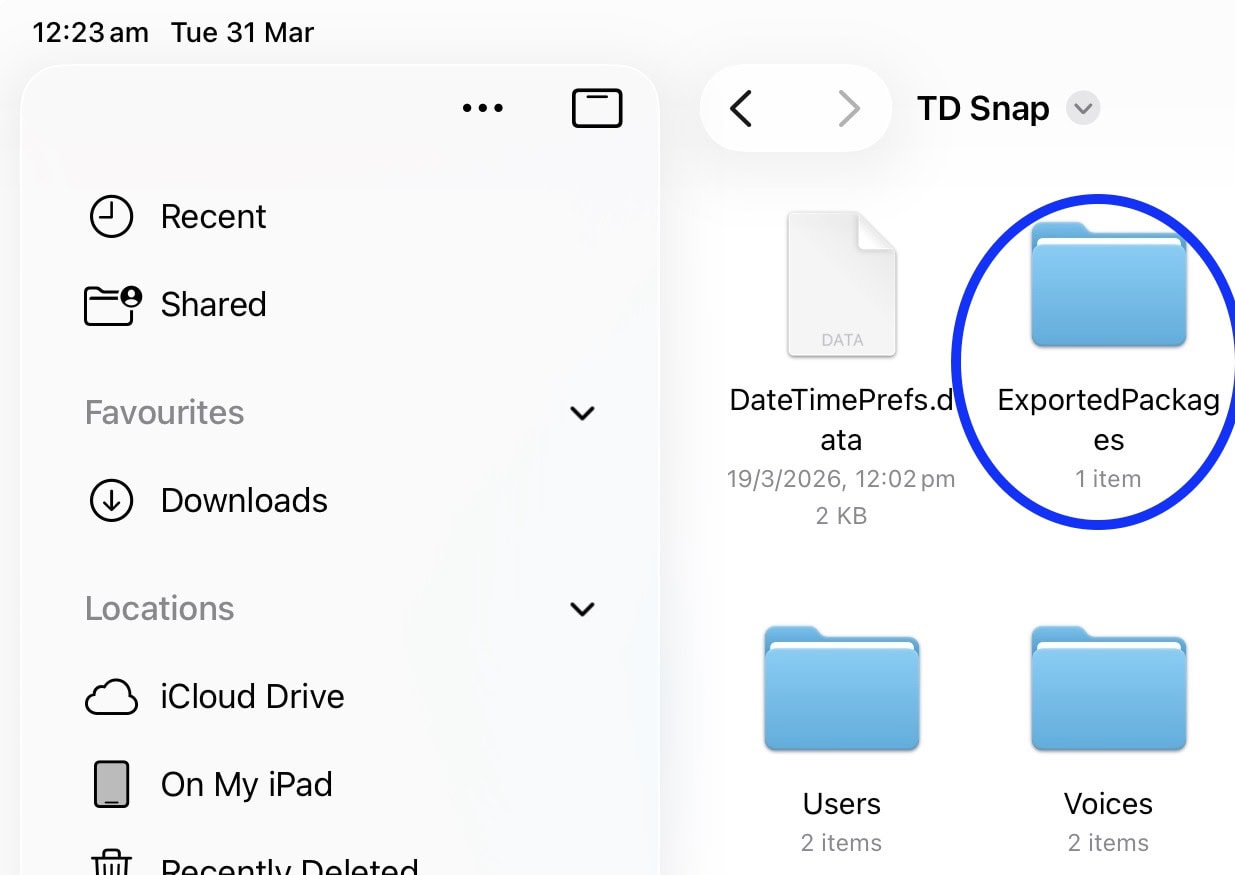This screenshot has width=1235, height=875.
Task: Expand the Favourites section chevron
Action: 582,413
